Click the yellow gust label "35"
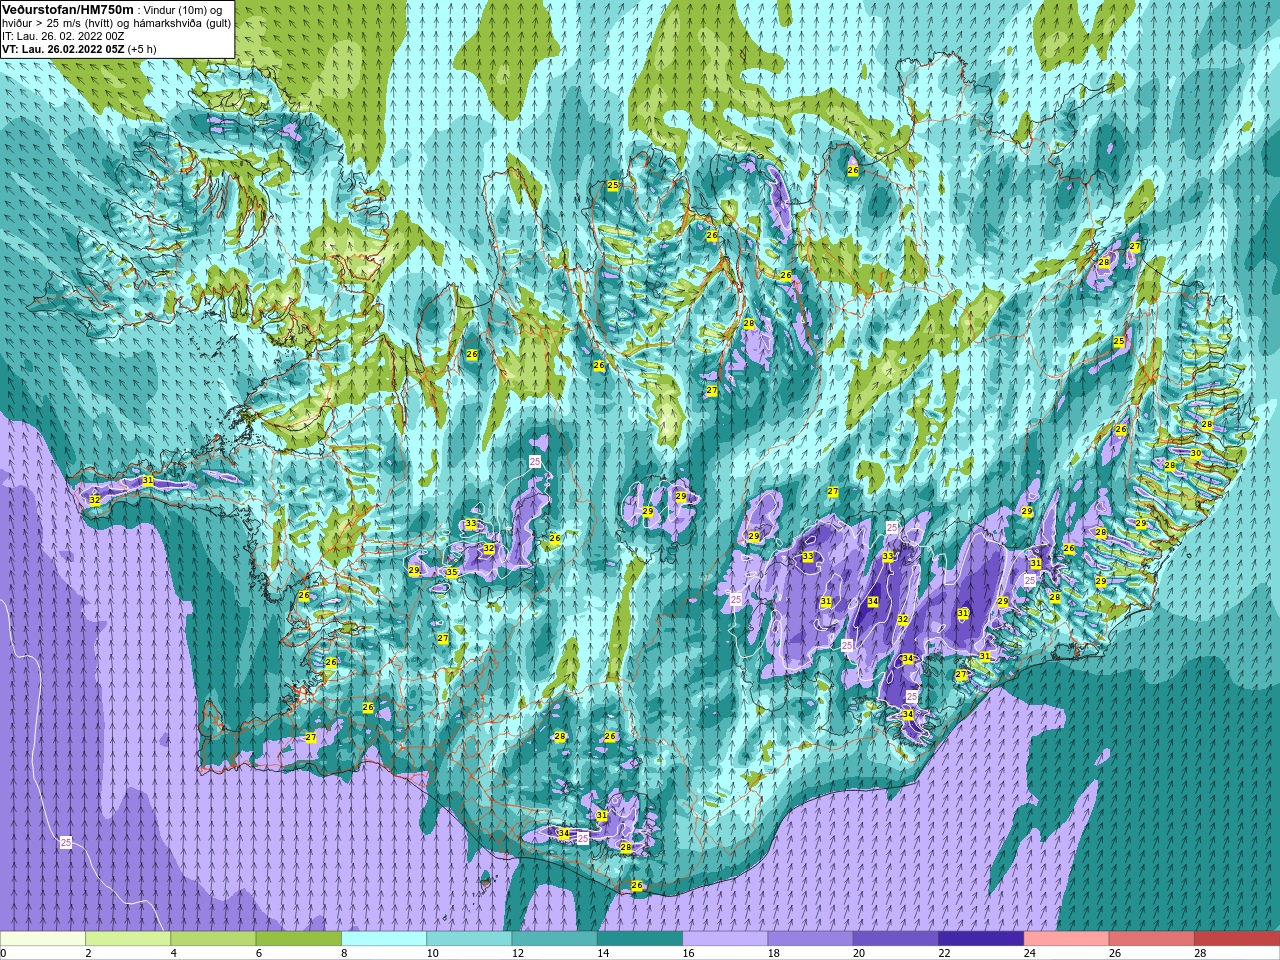1280x960 pixels. pos(452,573)
